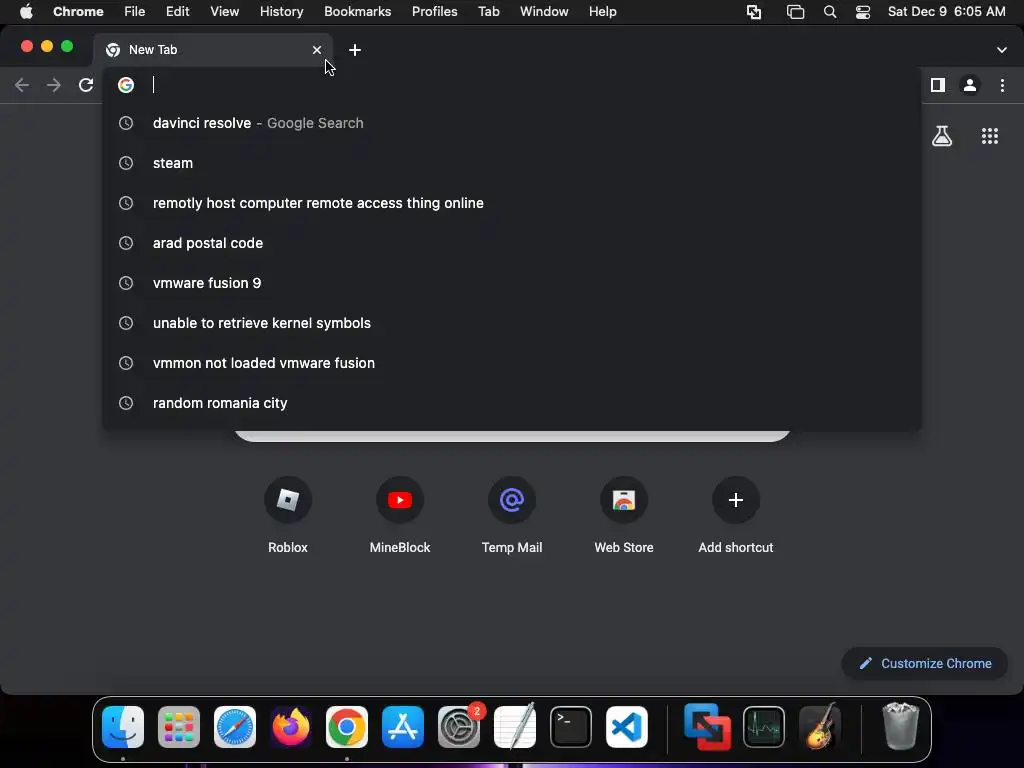Open the Tab menu
This screenshot has width=1024, height=768.
pos(488,12)
